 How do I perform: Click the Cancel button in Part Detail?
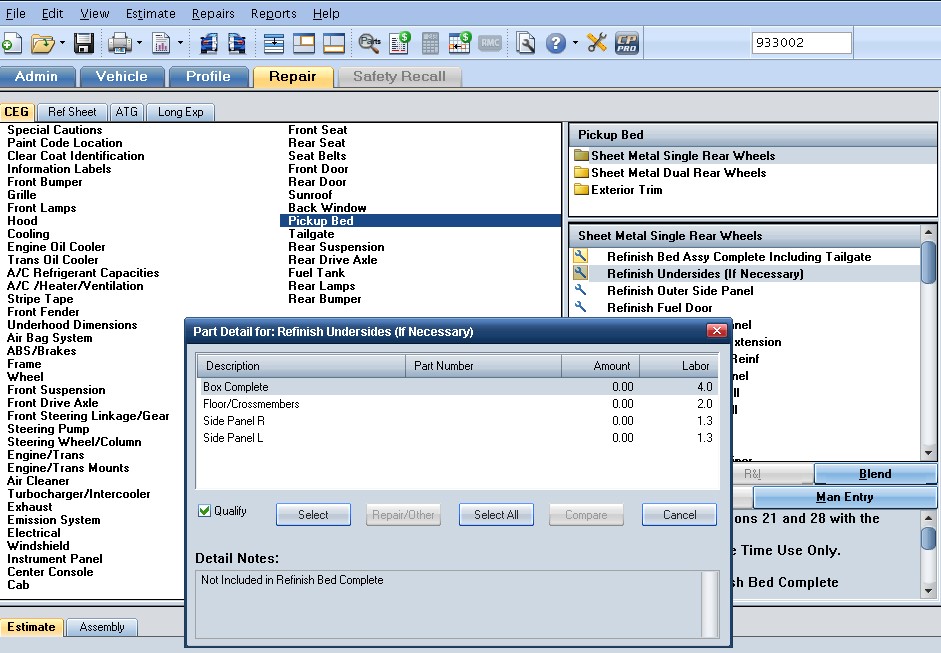tap(679, 515)
